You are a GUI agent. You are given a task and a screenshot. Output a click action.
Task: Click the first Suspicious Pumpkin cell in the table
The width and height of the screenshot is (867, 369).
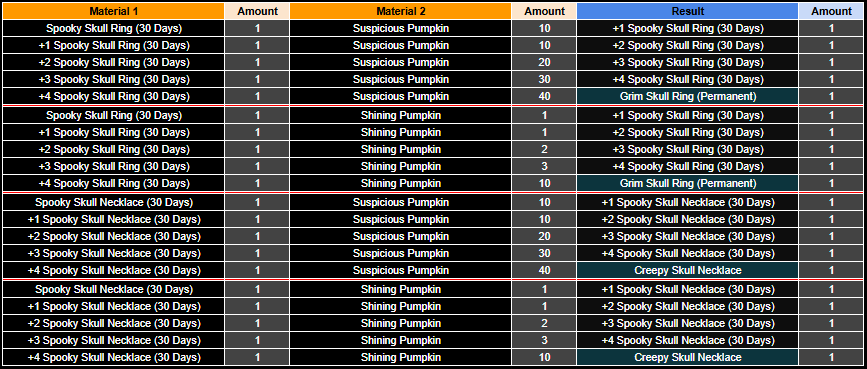(400, 28)
